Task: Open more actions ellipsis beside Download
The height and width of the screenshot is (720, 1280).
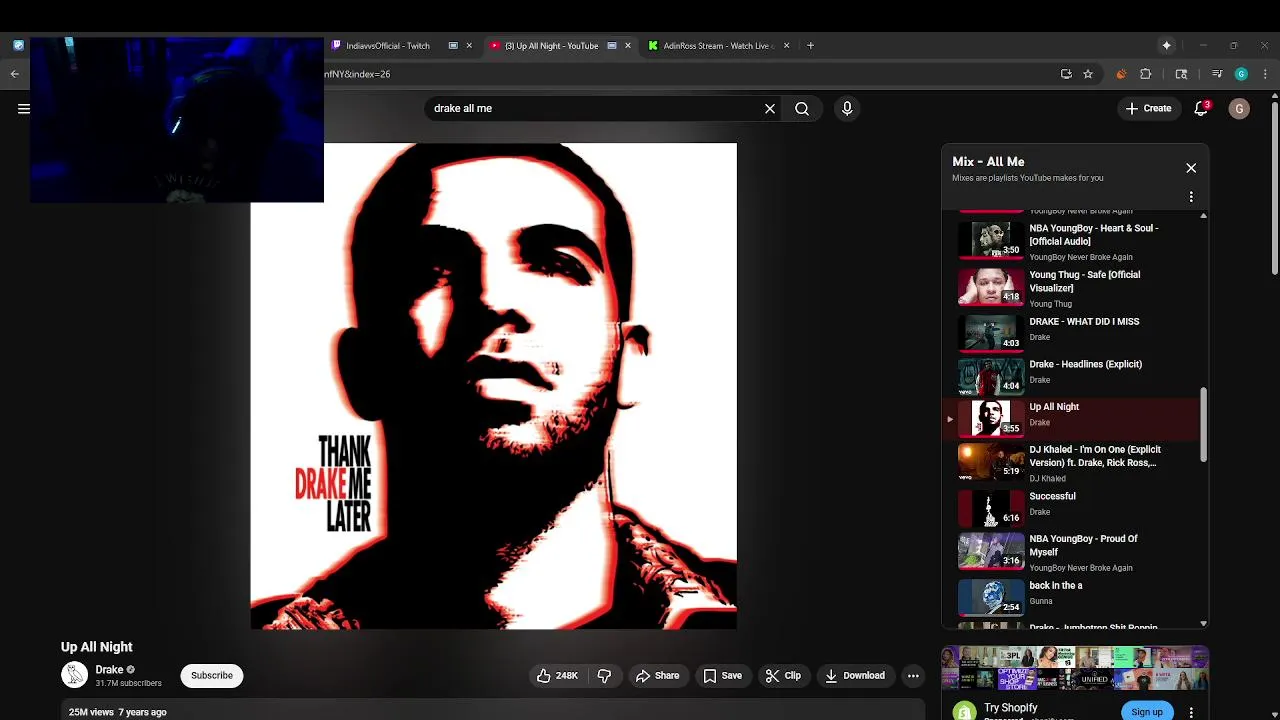Action: click(x=913, y=676)
